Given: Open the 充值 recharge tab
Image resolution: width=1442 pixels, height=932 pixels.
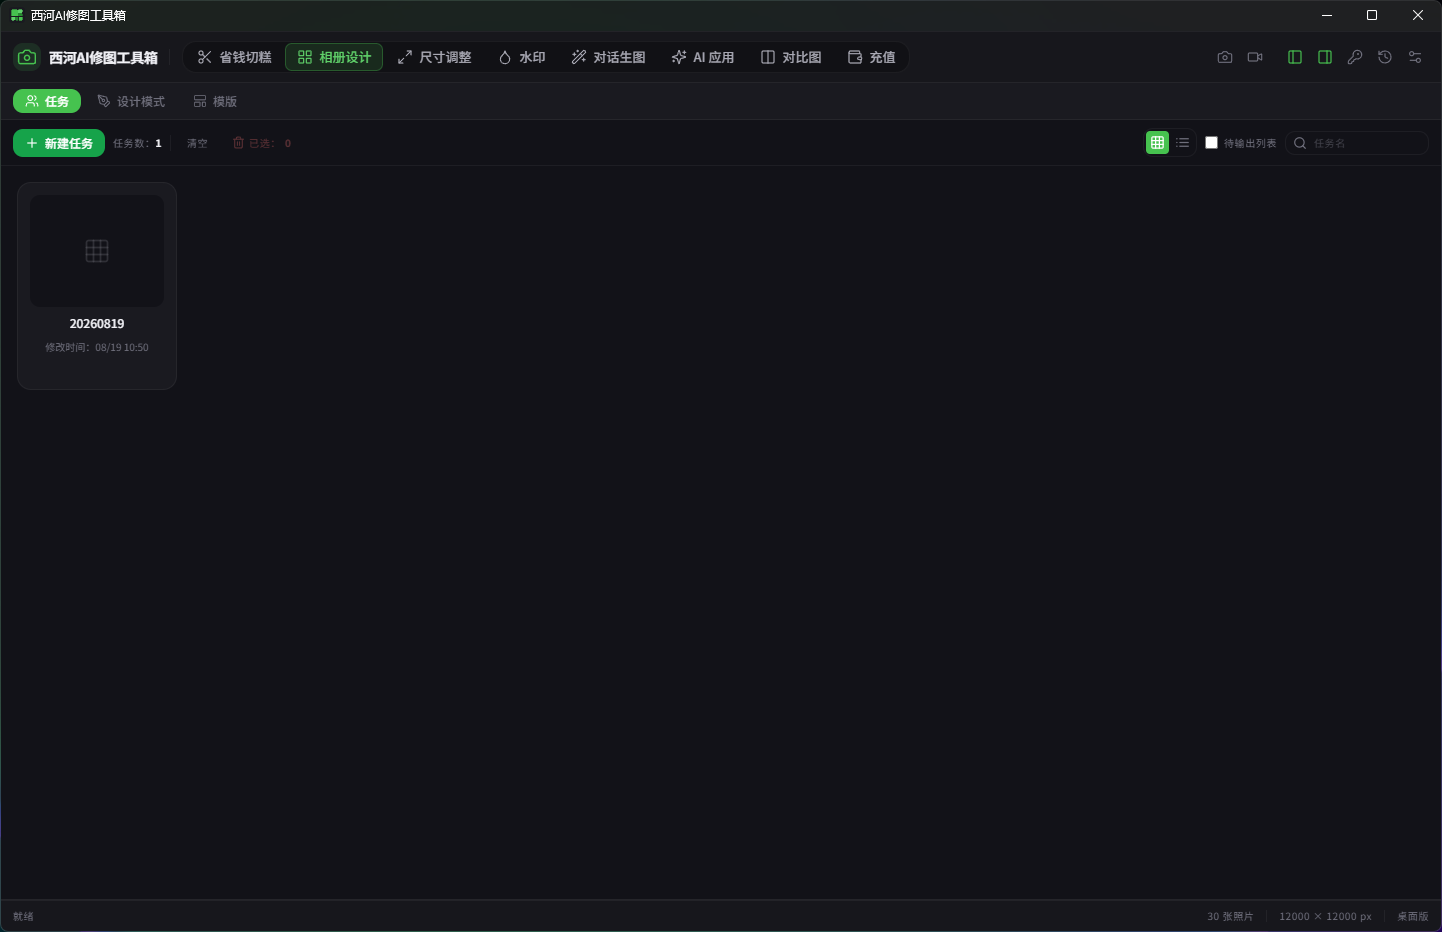Looking at the screenshot, I should click(871, 57).
